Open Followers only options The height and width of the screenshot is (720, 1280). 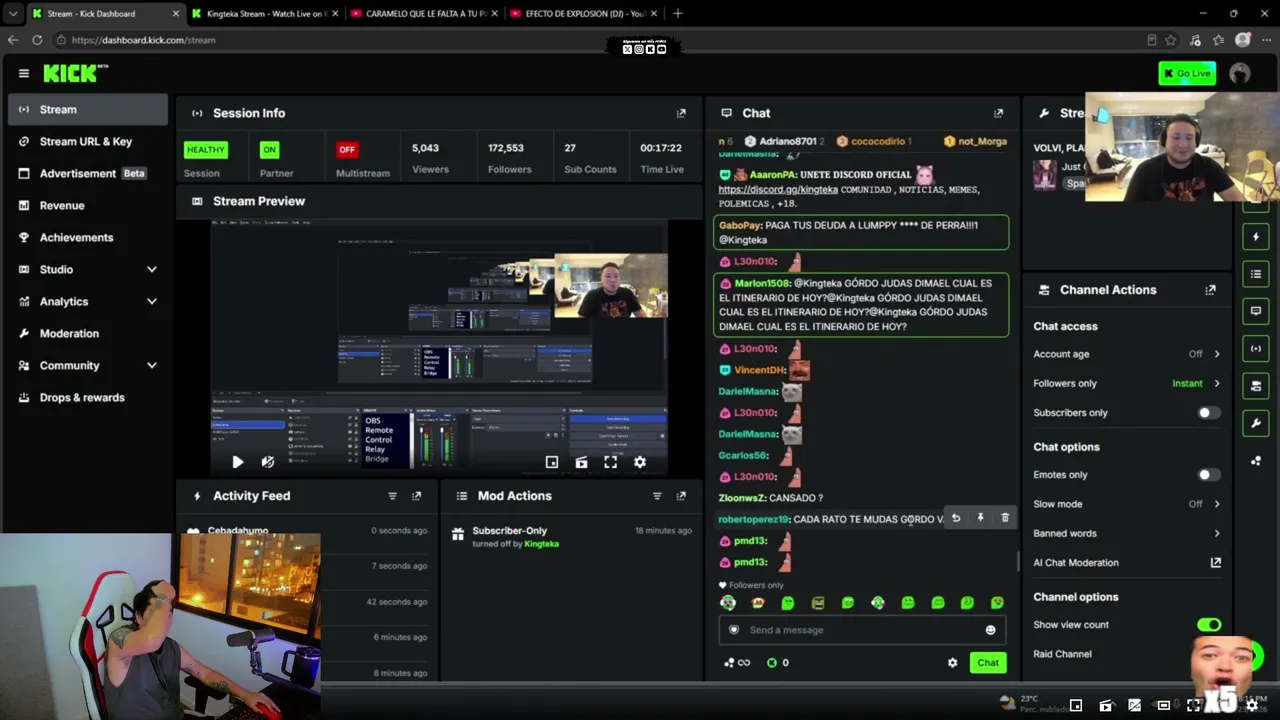click(1127, 383)
